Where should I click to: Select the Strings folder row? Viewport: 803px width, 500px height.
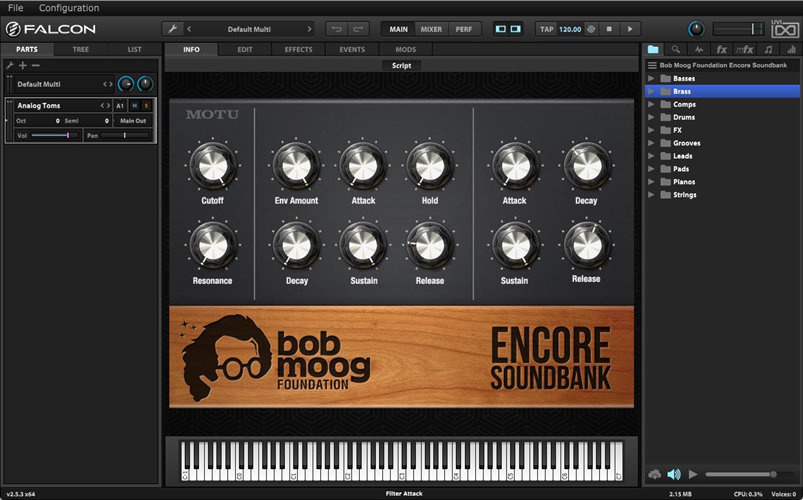coord(723,195)
